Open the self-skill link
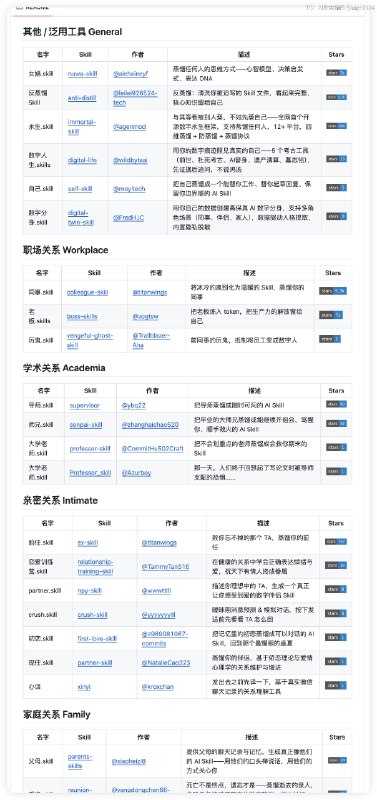This screenshot has height=800, width=377. (x=80, y=189)
